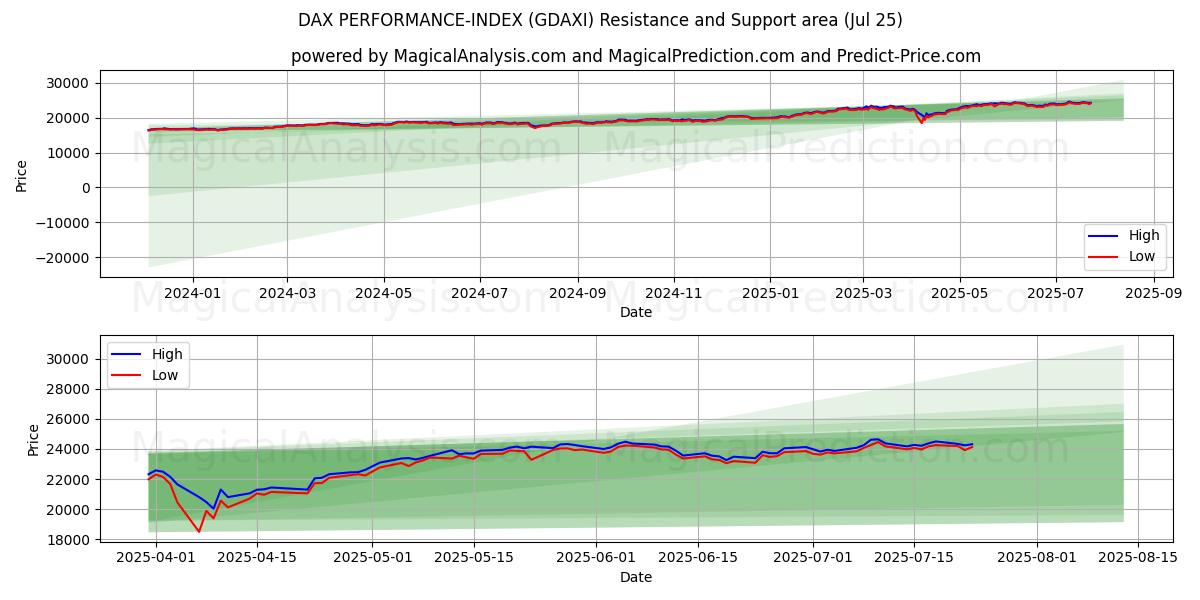This screenshot has height=600, width=1200.
Task: Select the 'Price' axis label of the upper chart
Action: tap(22, 174)
